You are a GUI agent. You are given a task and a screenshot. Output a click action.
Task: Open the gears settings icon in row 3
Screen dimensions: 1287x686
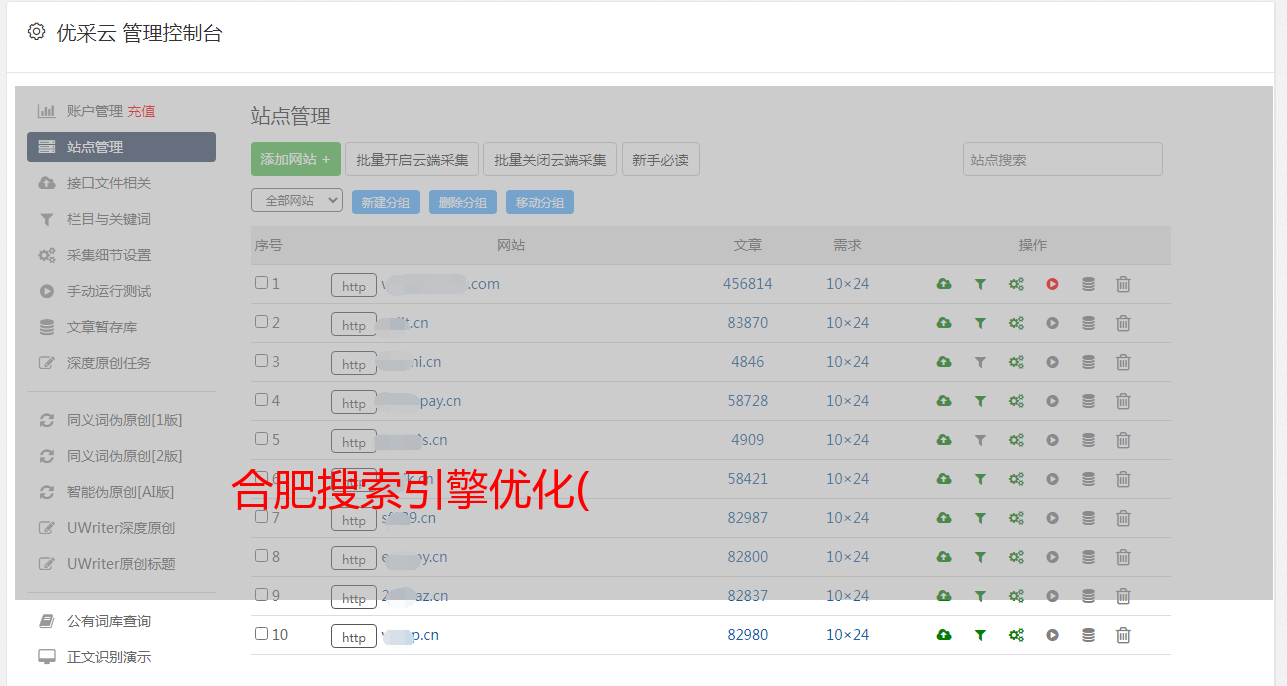(1016, 362)
